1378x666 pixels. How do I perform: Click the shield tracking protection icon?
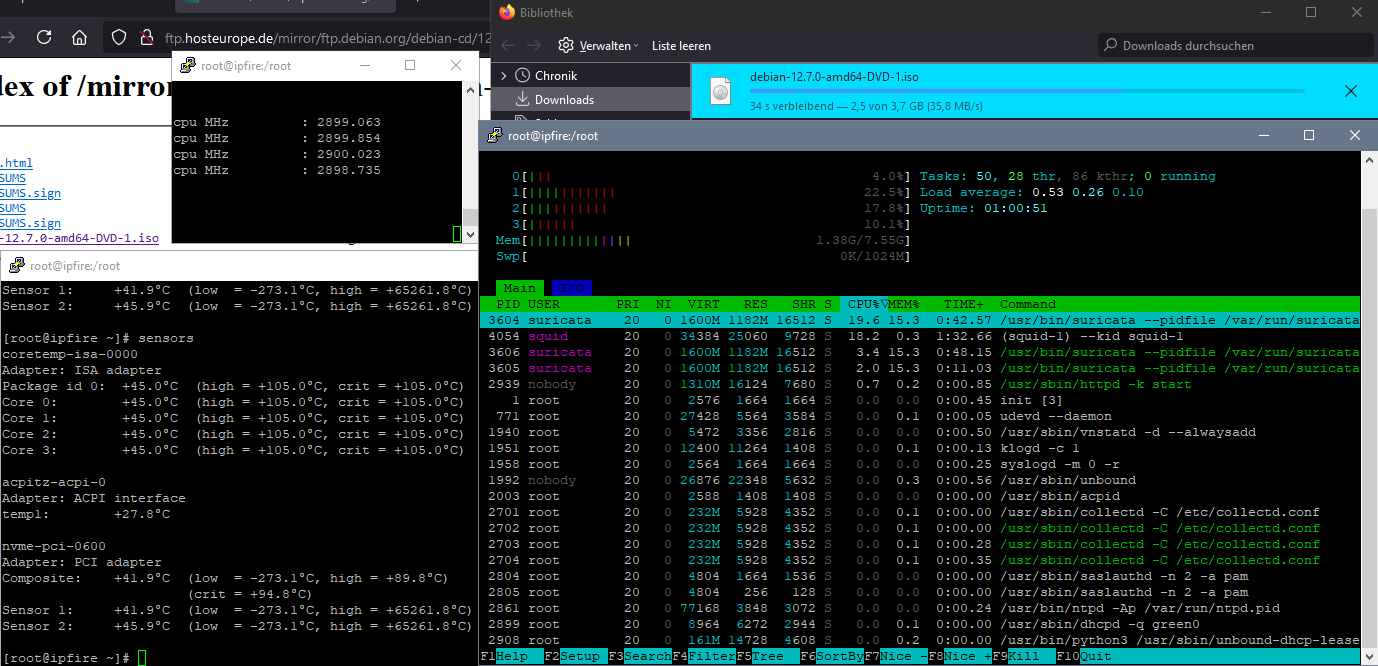(119, 38)
